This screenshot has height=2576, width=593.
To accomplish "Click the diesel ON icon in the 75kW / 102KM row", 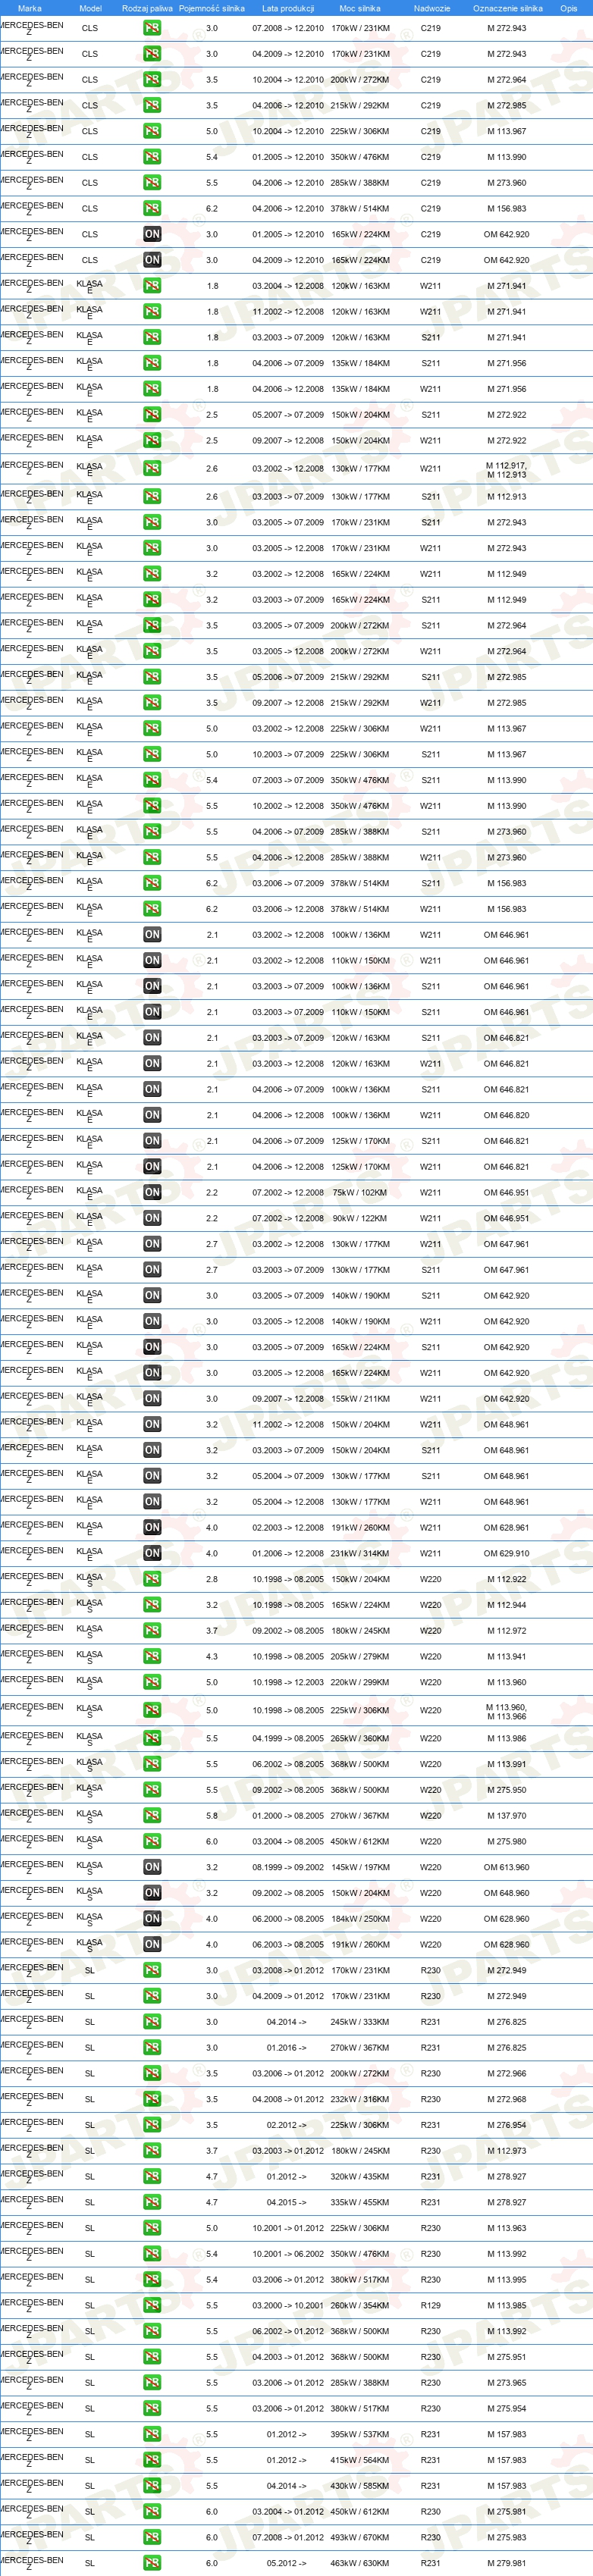I will click(x=152, y=1192).
